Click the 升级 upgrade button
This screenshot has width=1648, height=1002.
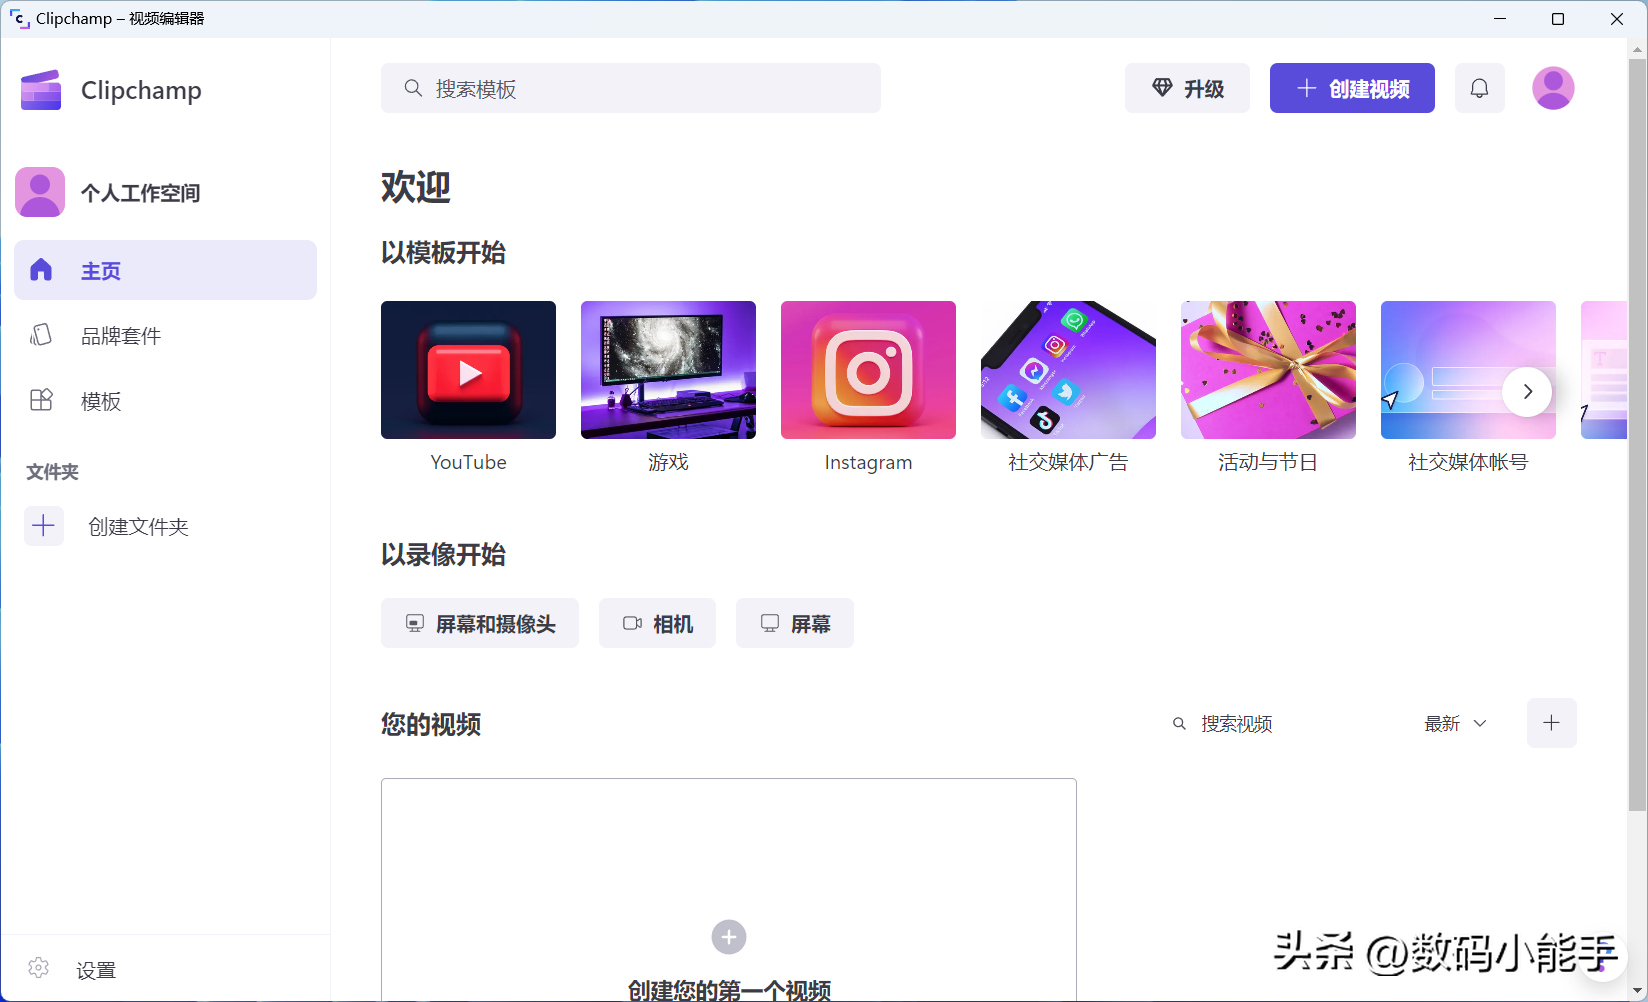point(1187,88)
